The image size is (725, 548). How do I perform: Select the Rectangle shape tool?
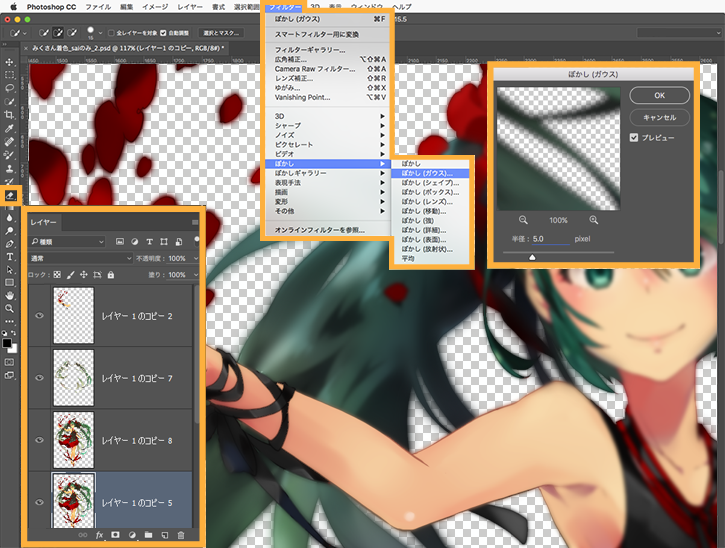pos(9,283)
